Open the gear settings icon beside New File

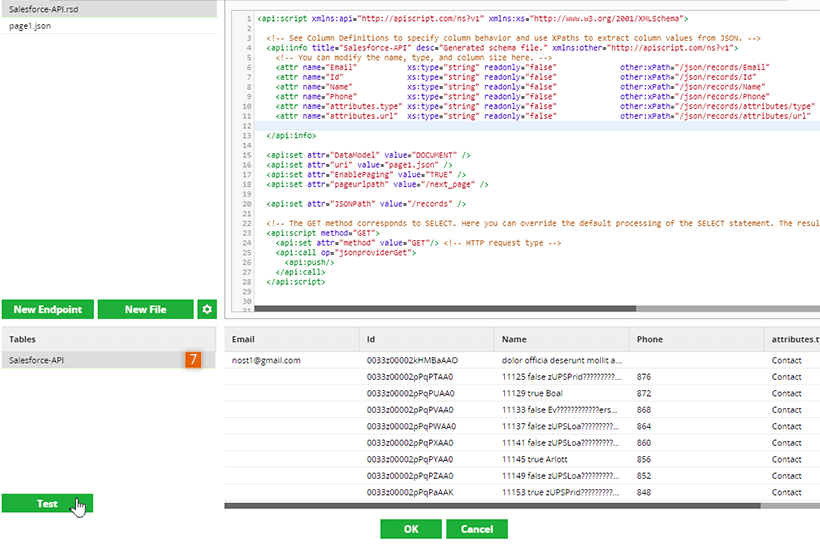click(207, 309)
